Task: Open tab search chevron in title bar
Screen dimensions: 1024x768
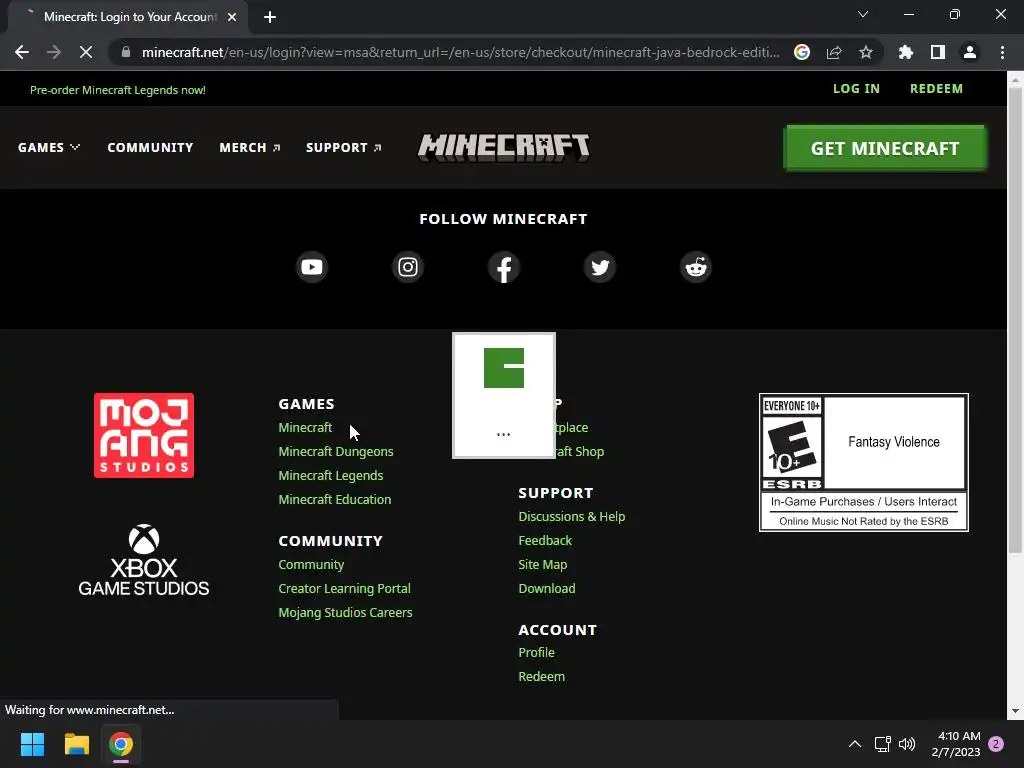Action: coord(863,14)
